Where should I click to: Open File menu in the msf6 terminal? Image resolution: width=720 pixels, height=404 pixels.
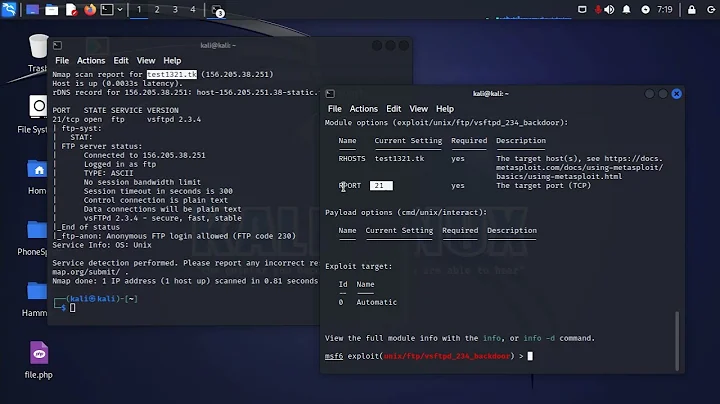(x=335, y=109)
